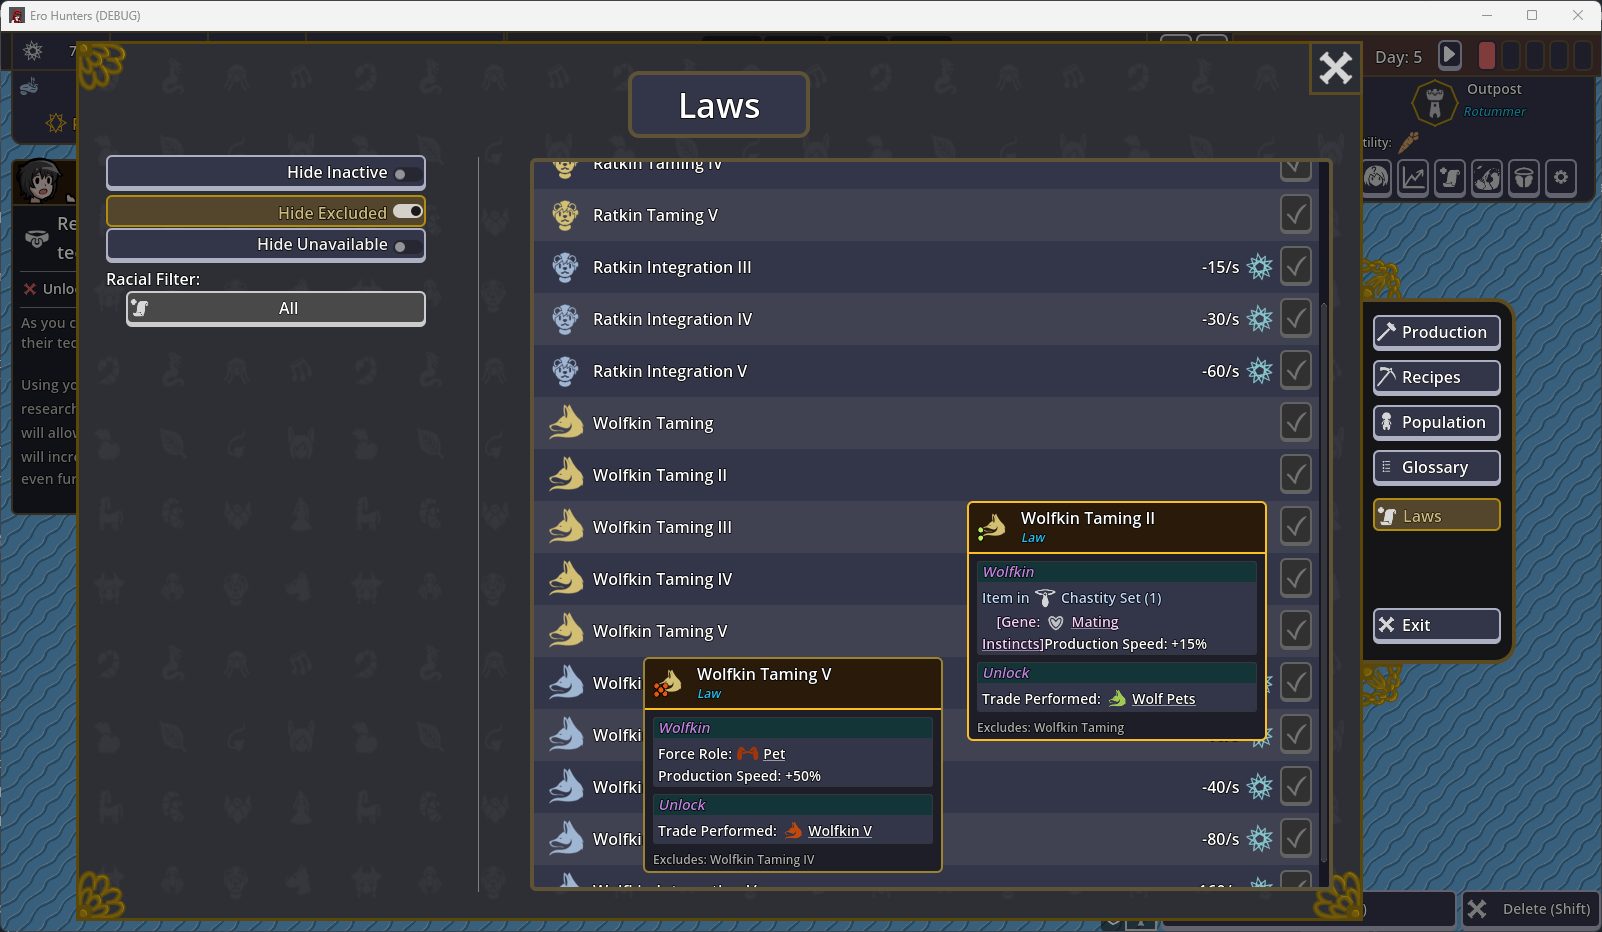The image size is (1602, 932).
Task: Select the Ratkin Integration III law name
Action: tap(672, 267)
